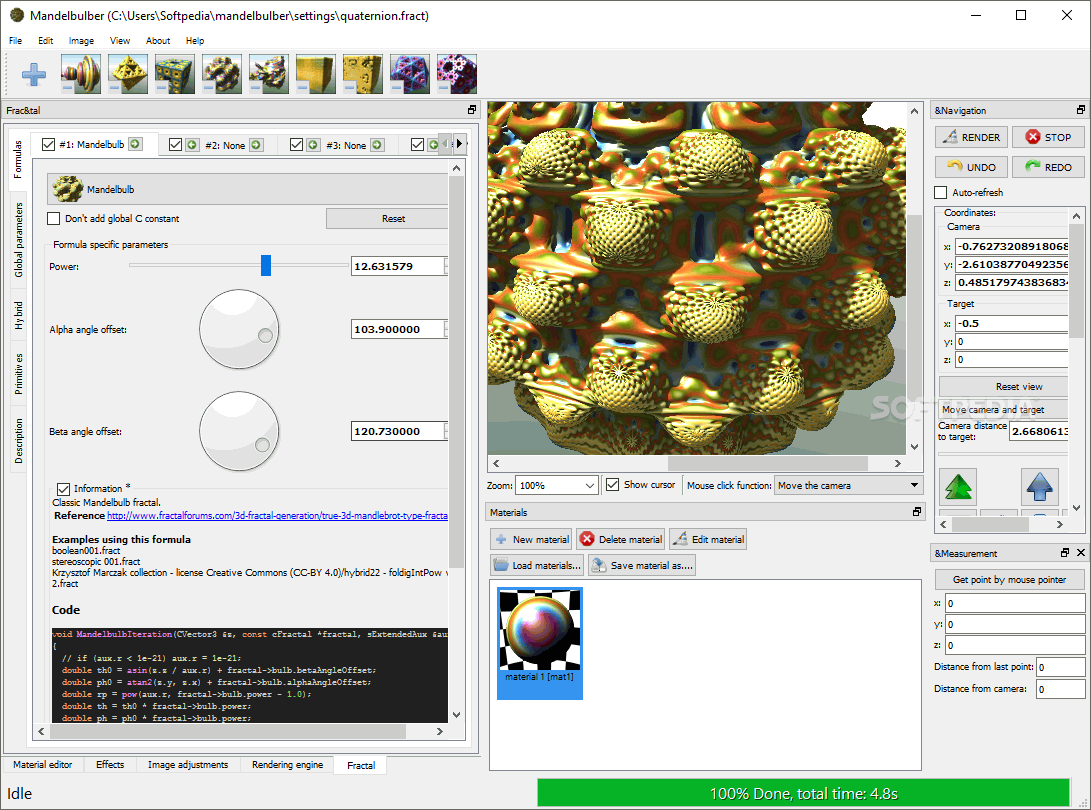
Task: Click the Reset view button
Action: (1003, 386)
